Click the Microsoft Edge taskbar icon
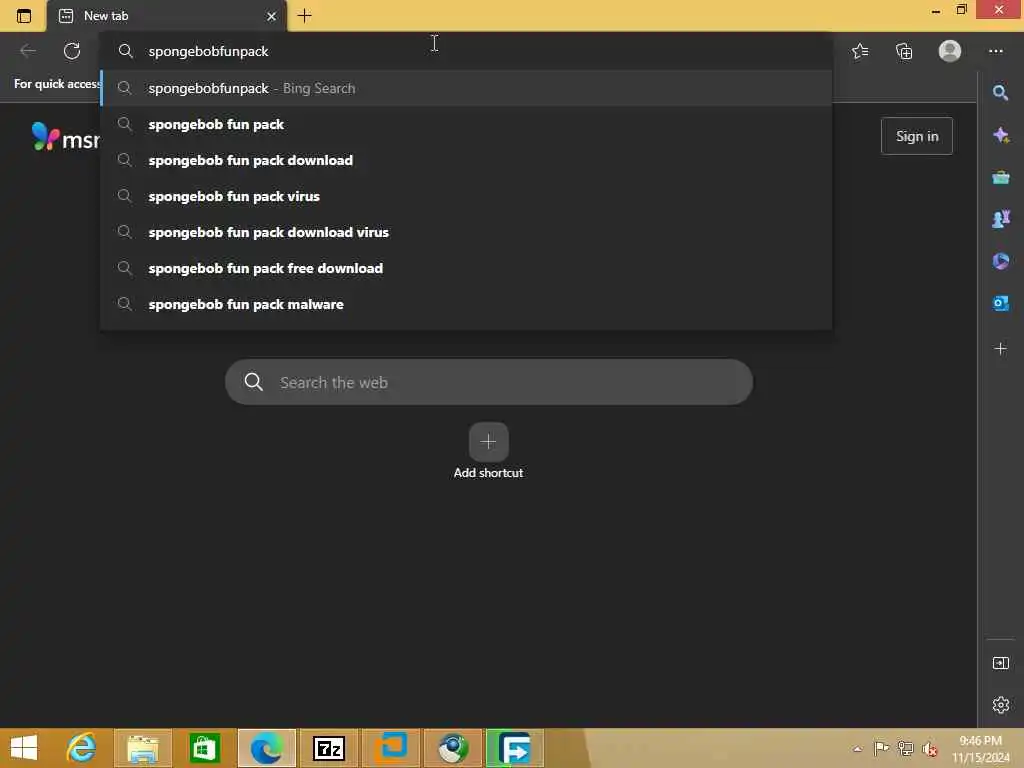The image size is (1024, 768). pos(266,748)
